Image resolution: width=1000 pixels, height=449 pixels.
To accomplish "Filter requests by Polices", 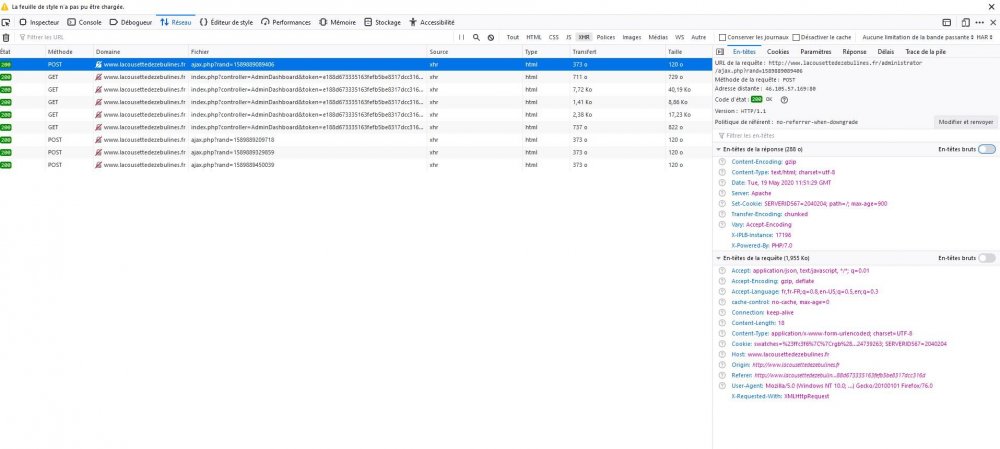I will (606, 38).
